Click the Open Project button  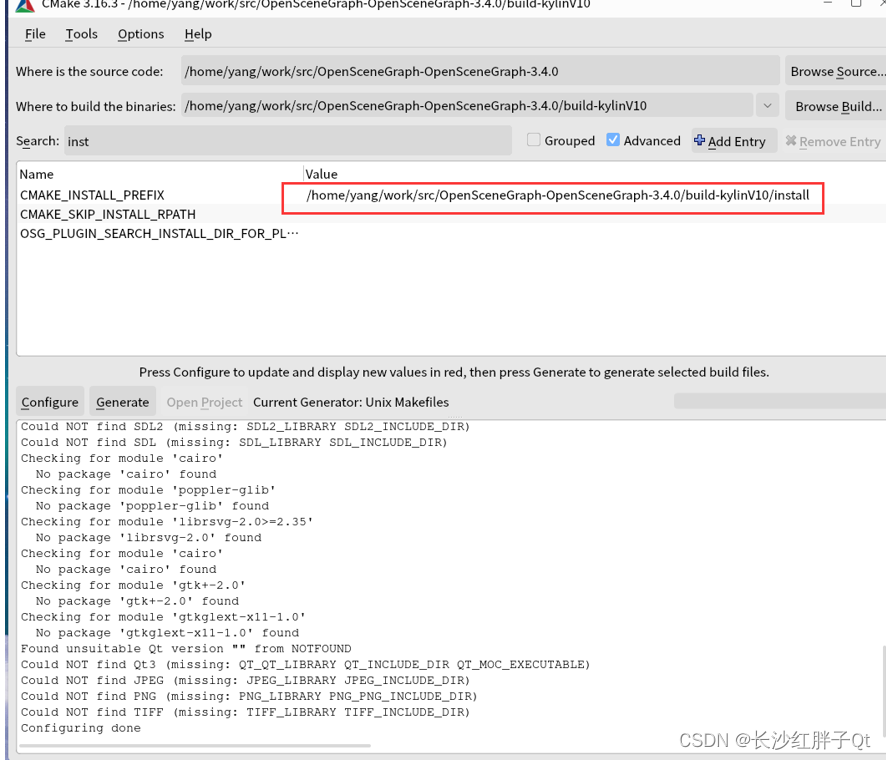click(x=204, y=402)
